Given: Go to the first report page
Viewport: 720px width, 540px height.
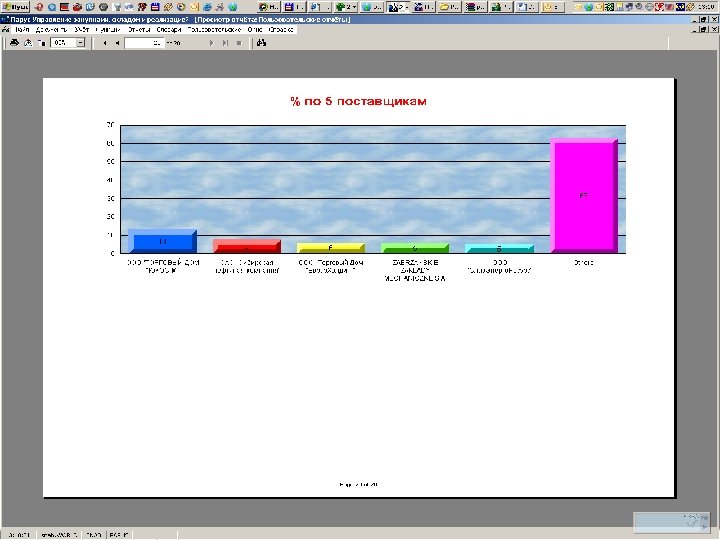Looking at the screenshot, I should click(105, 43).
